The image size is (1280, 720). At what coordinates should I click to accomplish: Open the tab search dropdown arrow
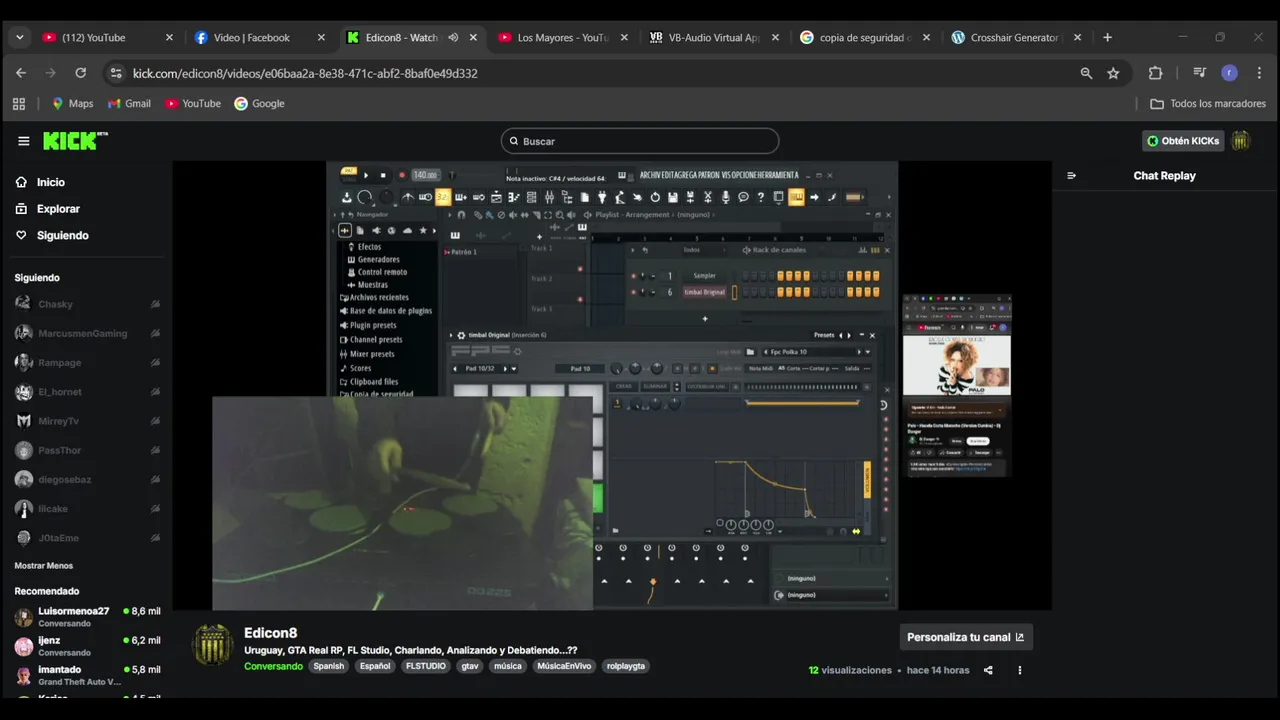19,37
